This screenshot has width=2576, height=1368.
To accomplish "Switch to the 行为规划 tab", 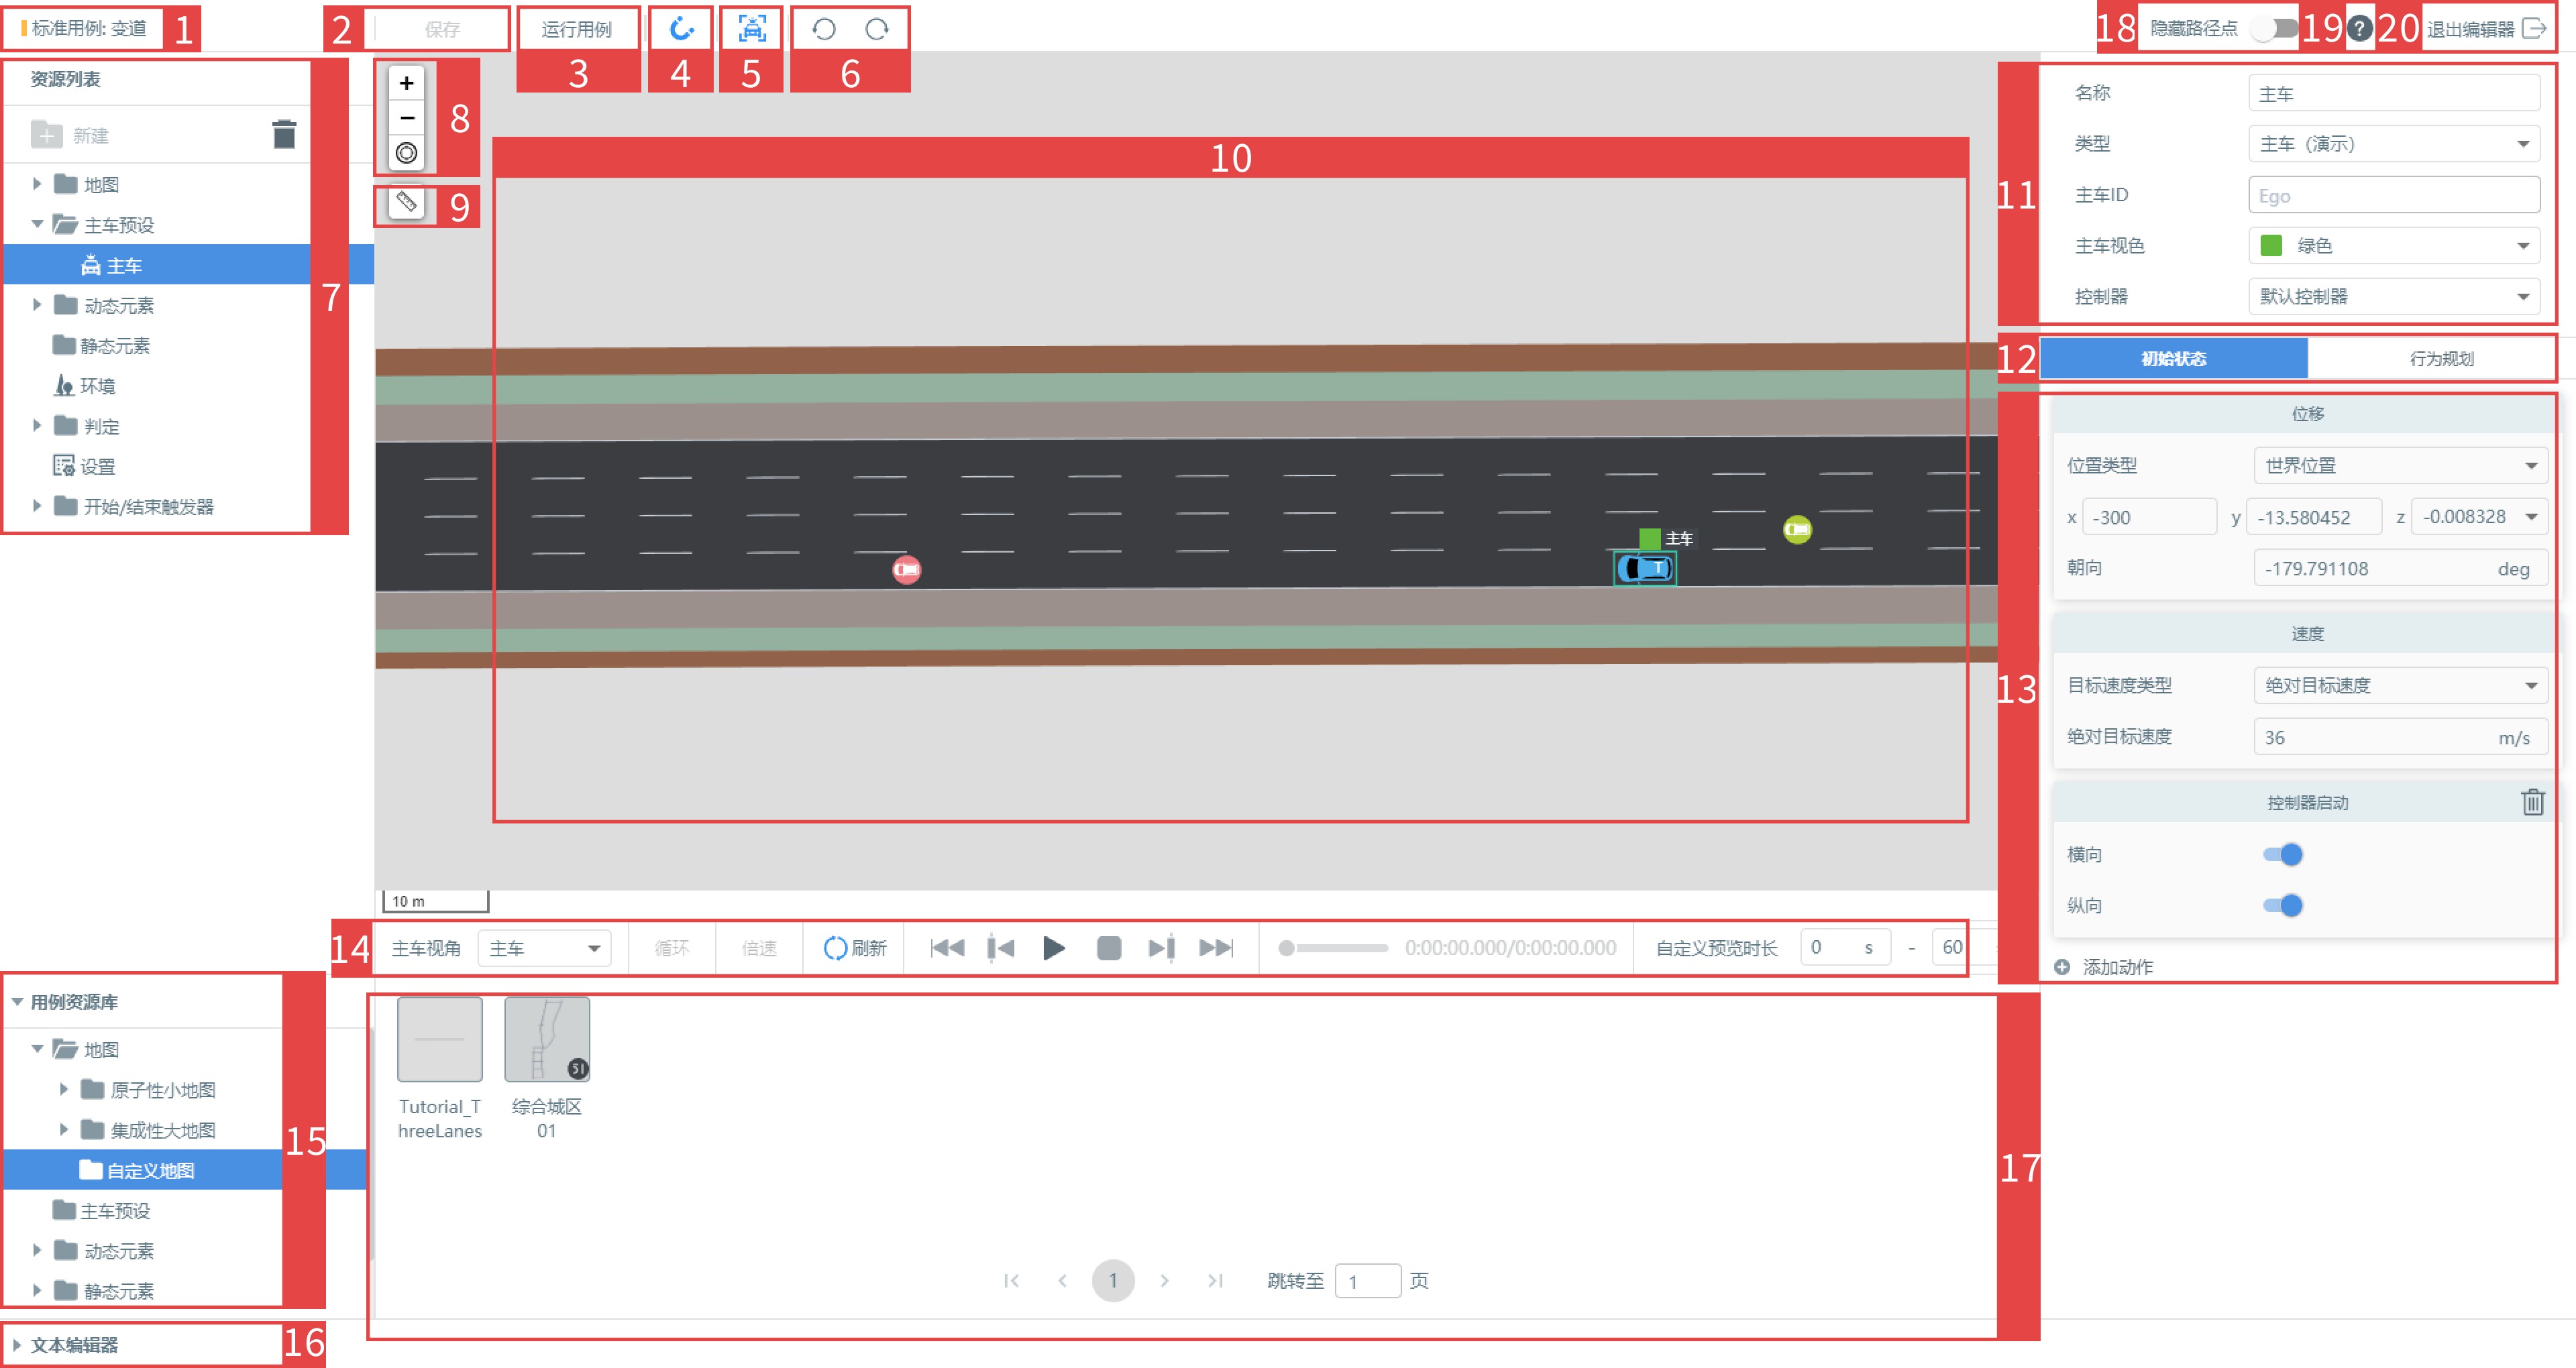I will pyautogui.click(x=2441, y=359).
